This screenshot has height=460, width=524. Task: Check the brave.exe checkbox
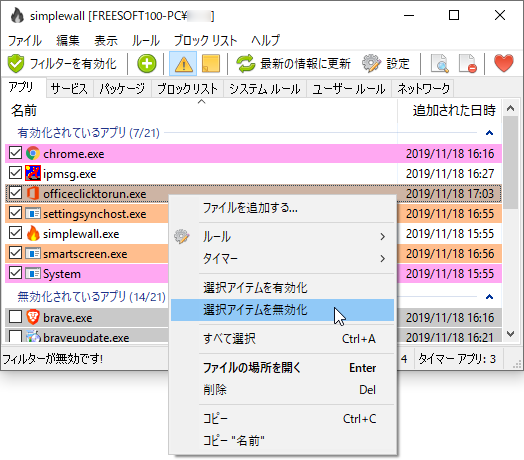tap(15, 317)
